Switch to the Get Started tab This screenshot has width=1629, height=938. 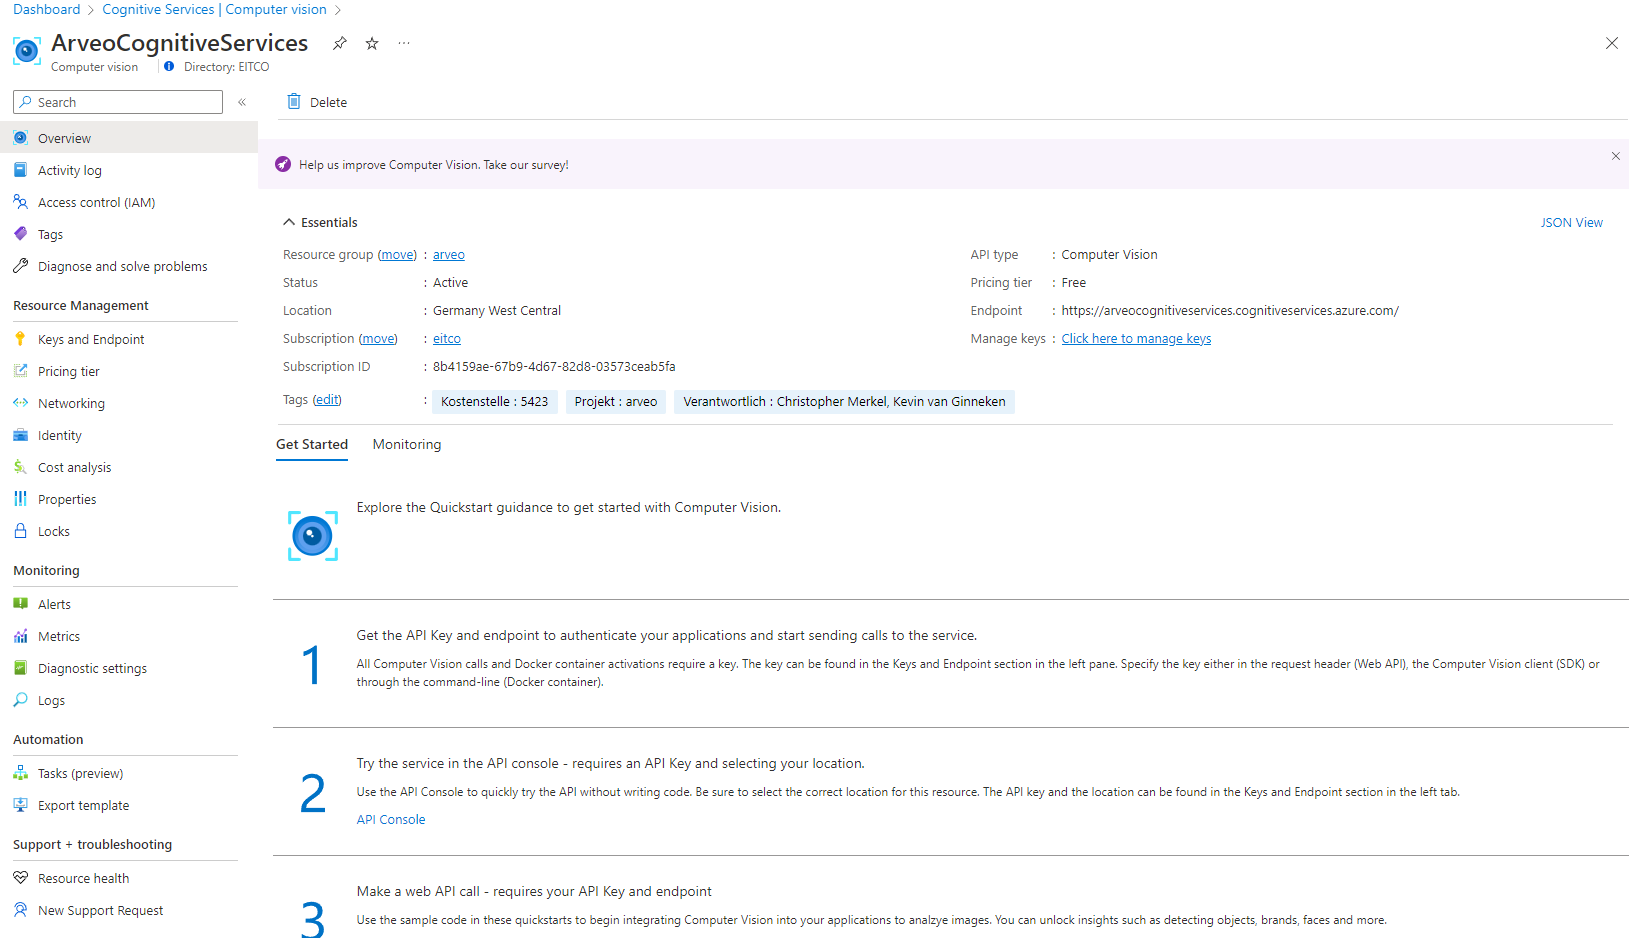point(312,444)
